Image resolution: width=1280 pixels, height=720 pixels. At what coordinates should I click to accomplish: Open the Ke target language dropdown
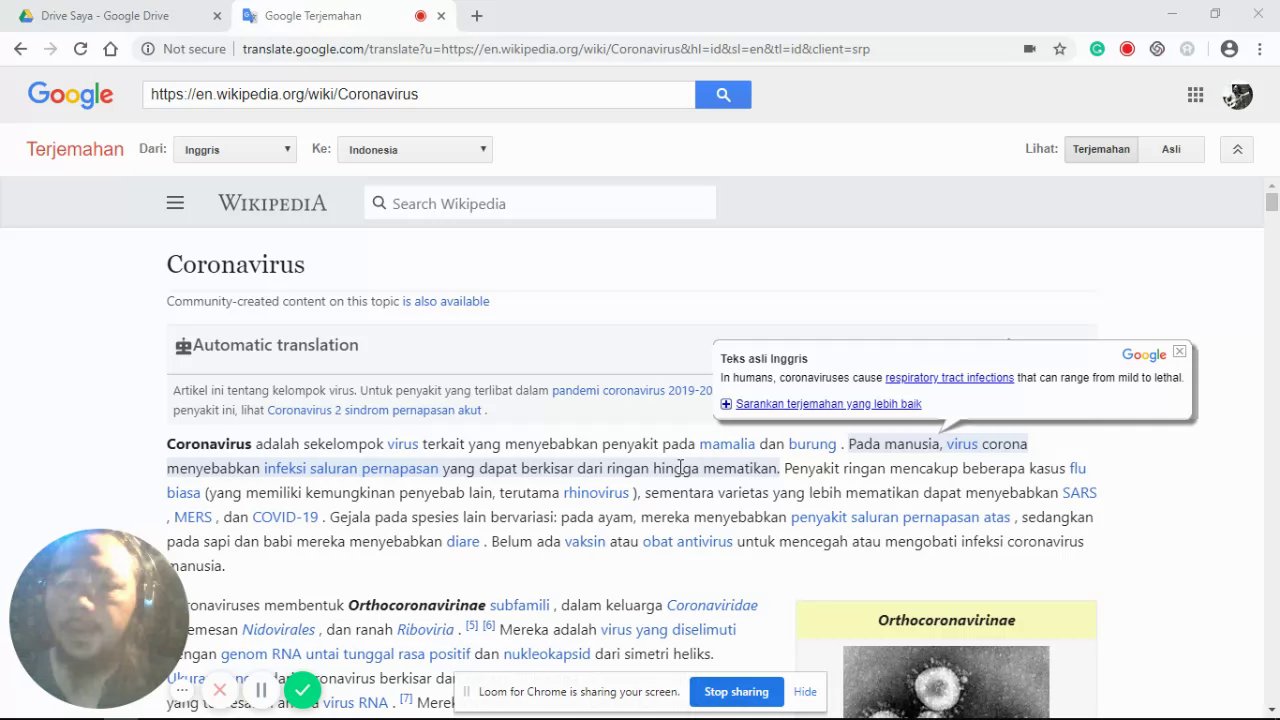point(414,149)
